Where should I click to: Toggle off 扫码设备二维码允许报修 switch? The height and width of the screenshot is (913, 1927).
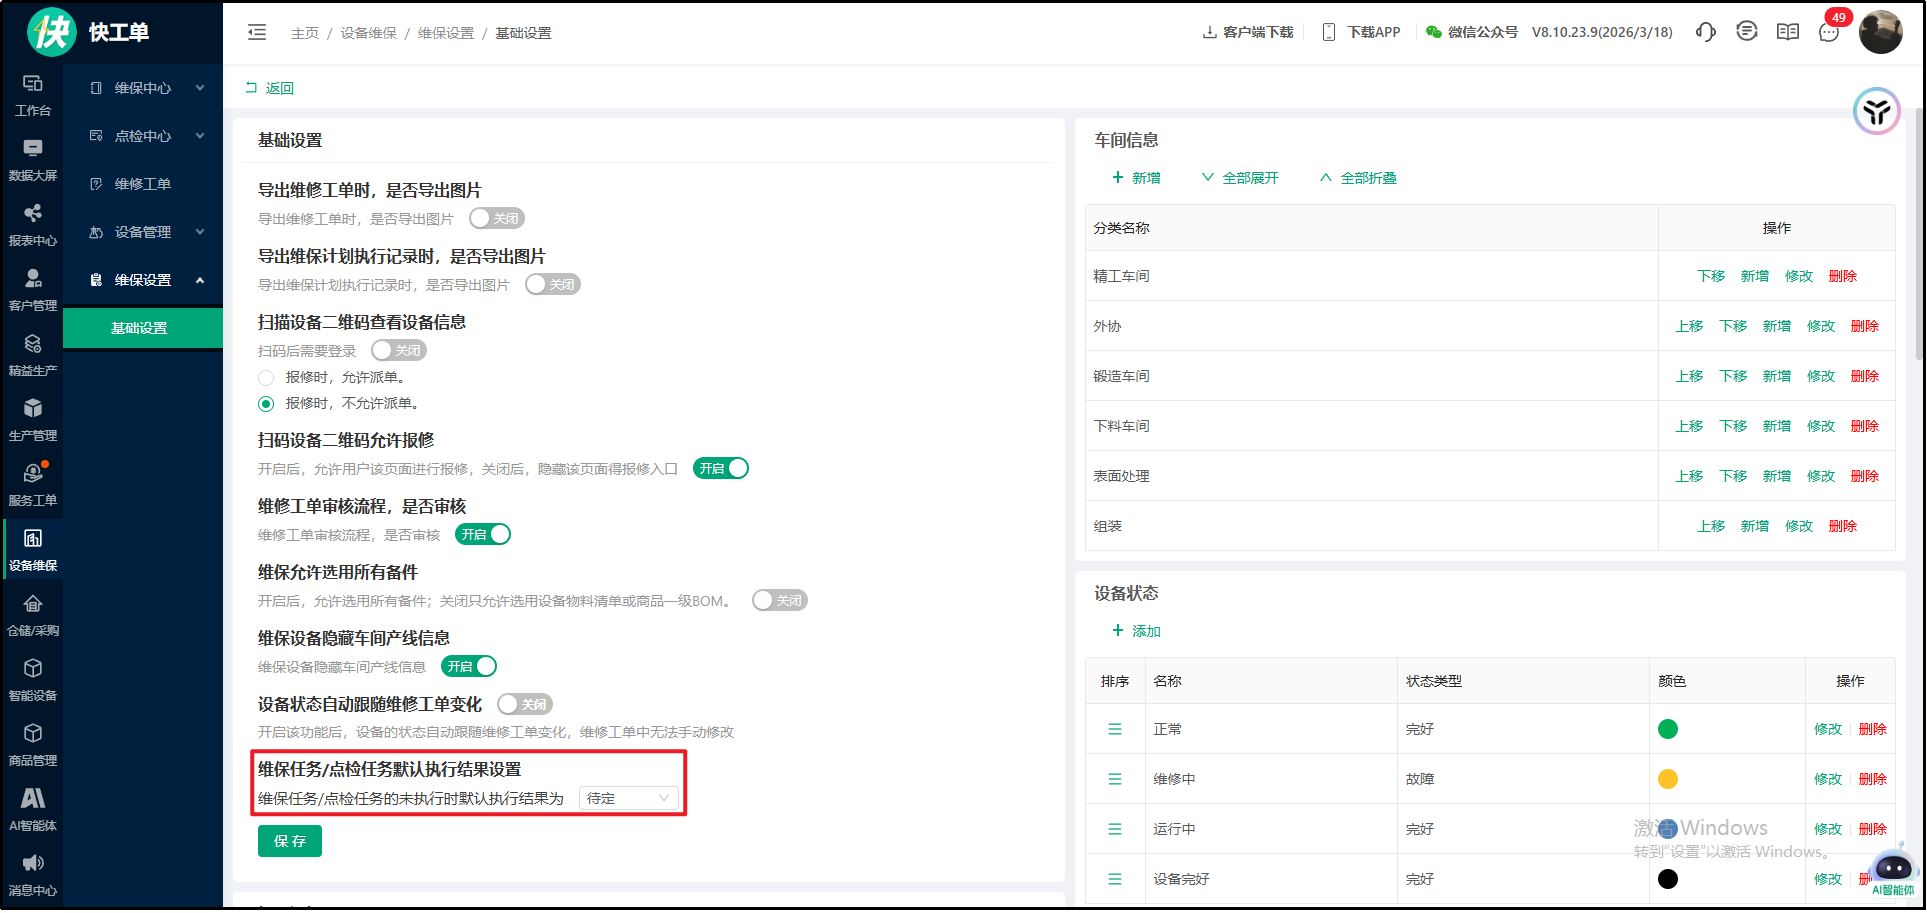[x=721, y=468]
